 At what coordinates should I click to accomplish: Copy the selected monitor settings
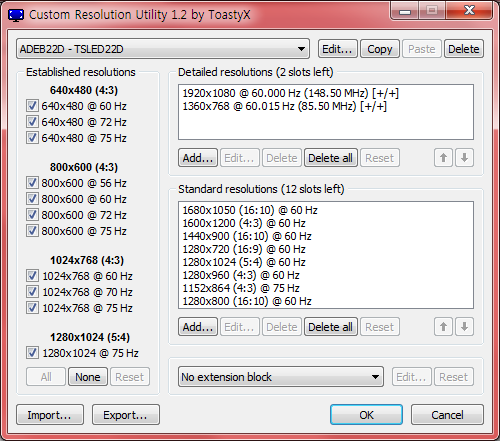tap(380, 49)
